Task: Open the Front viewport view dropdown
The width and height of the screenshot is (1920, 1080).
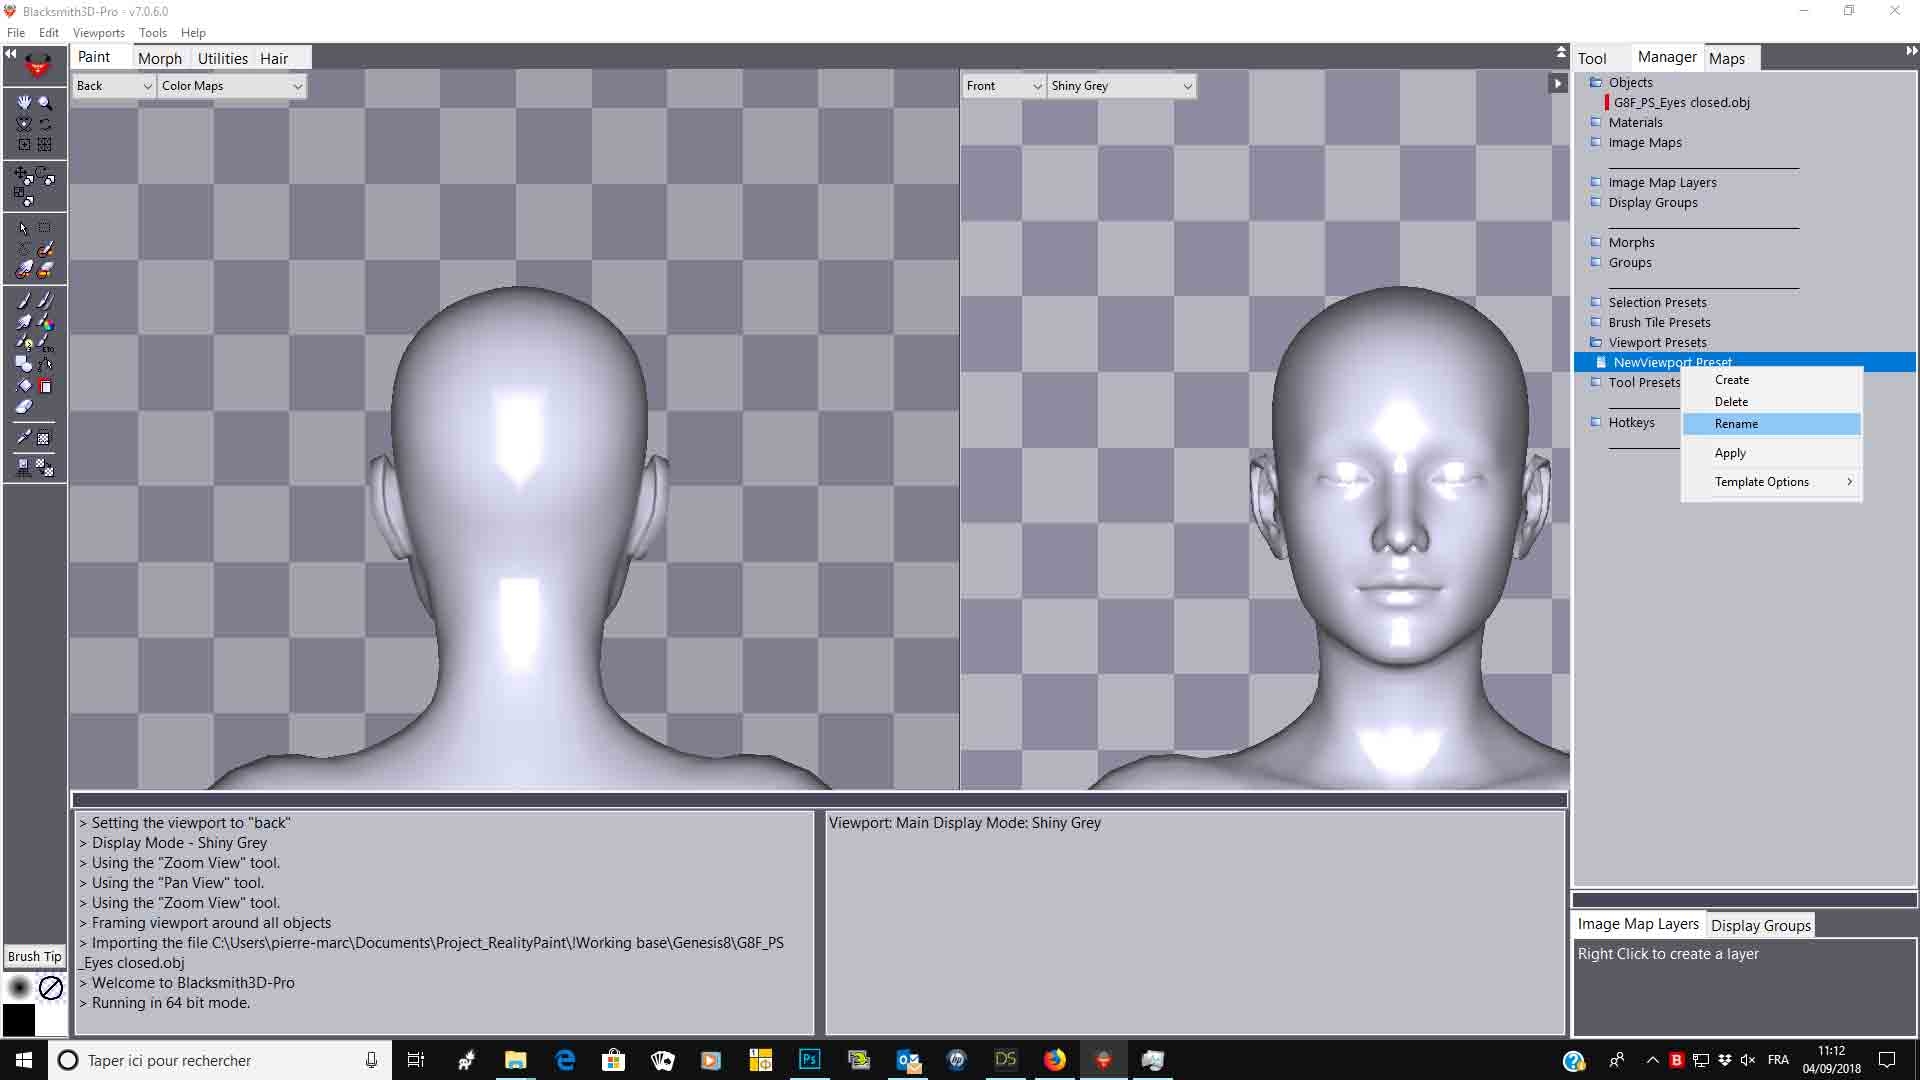Action: (1004, 86)
